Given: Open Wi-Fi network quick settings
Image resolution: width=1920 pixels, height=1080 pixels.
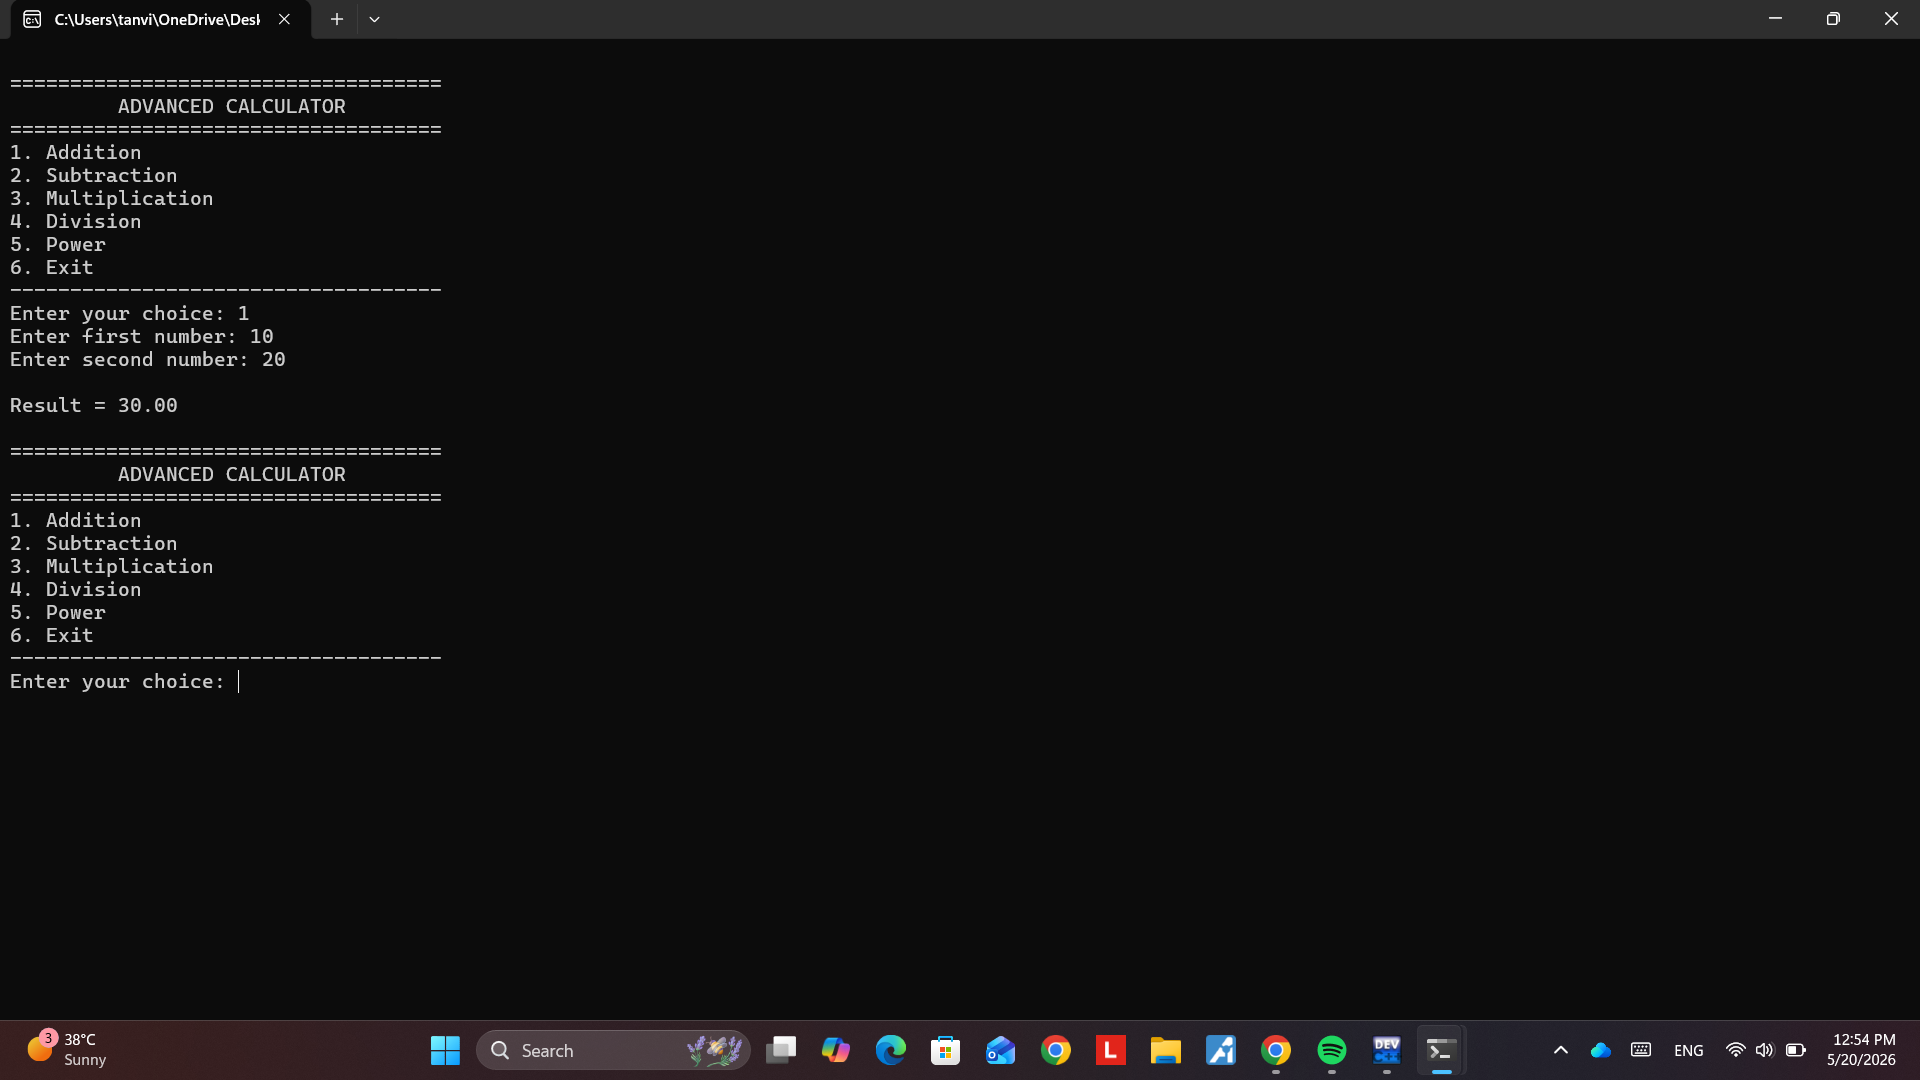Looking at the screenshot, I should [x=1736, y=1050].
